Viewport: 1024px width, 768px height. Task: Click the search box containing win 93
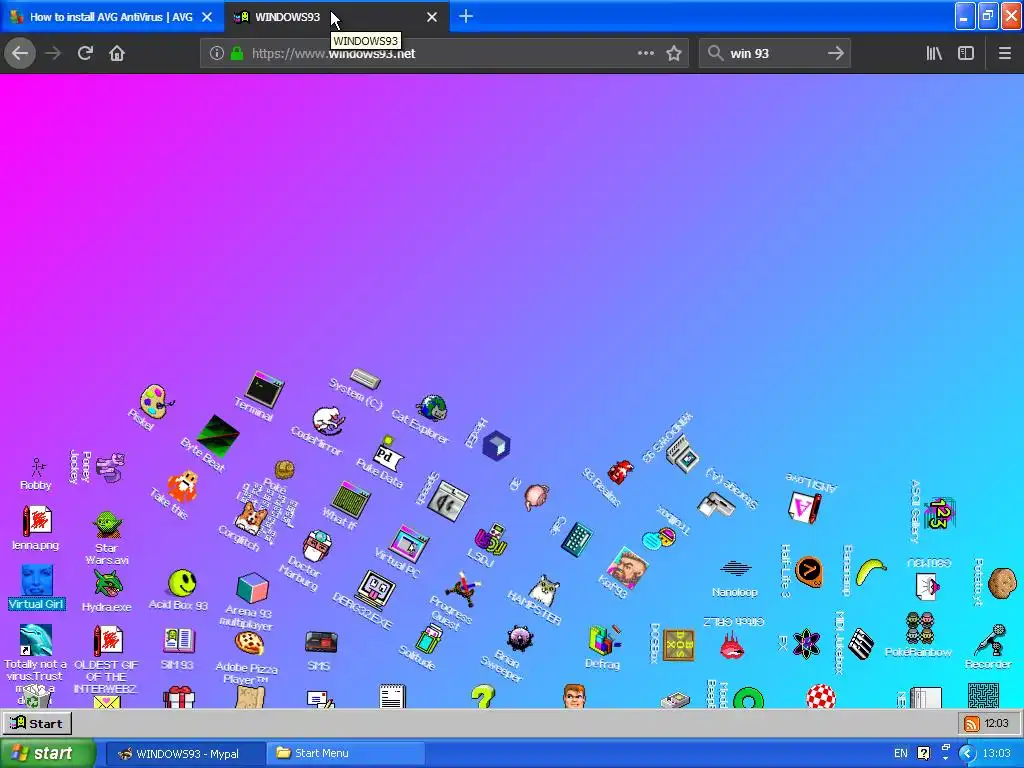[x=774, y=54]
